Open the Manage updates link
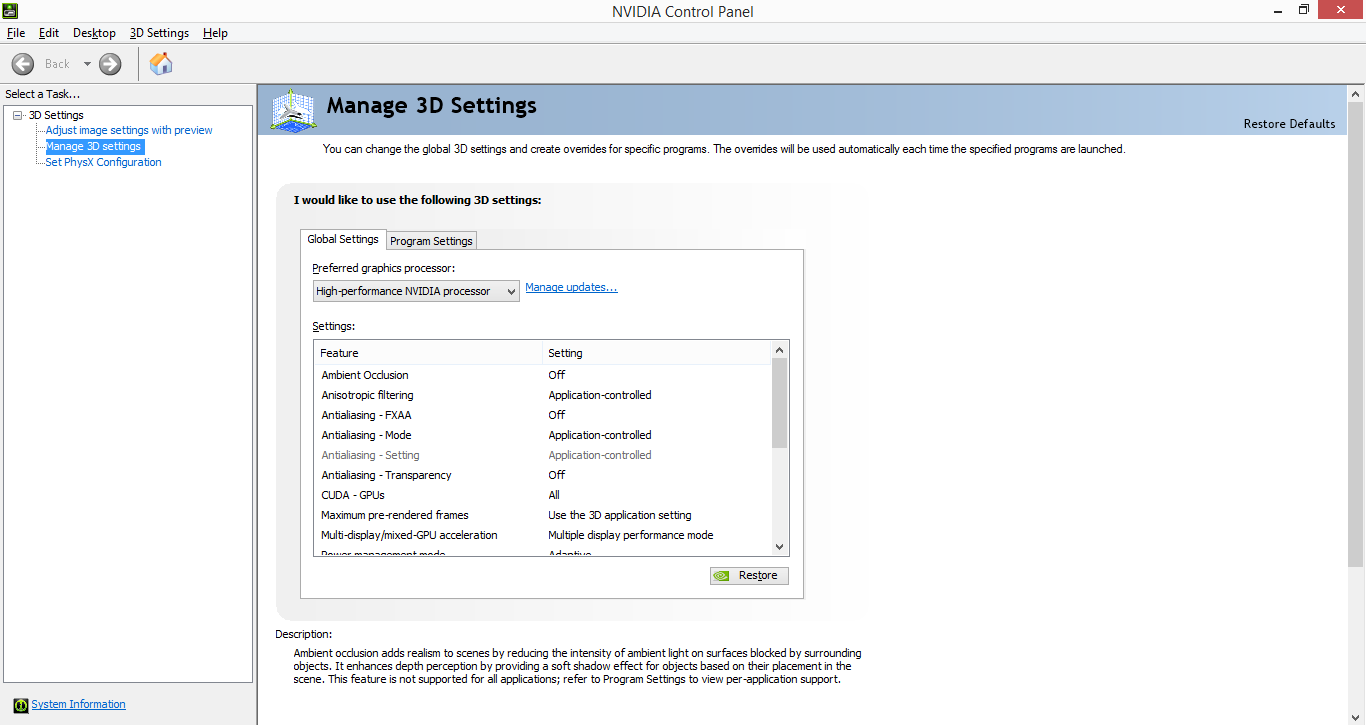This screenshot has width=1366, height=725. [571, 288]
